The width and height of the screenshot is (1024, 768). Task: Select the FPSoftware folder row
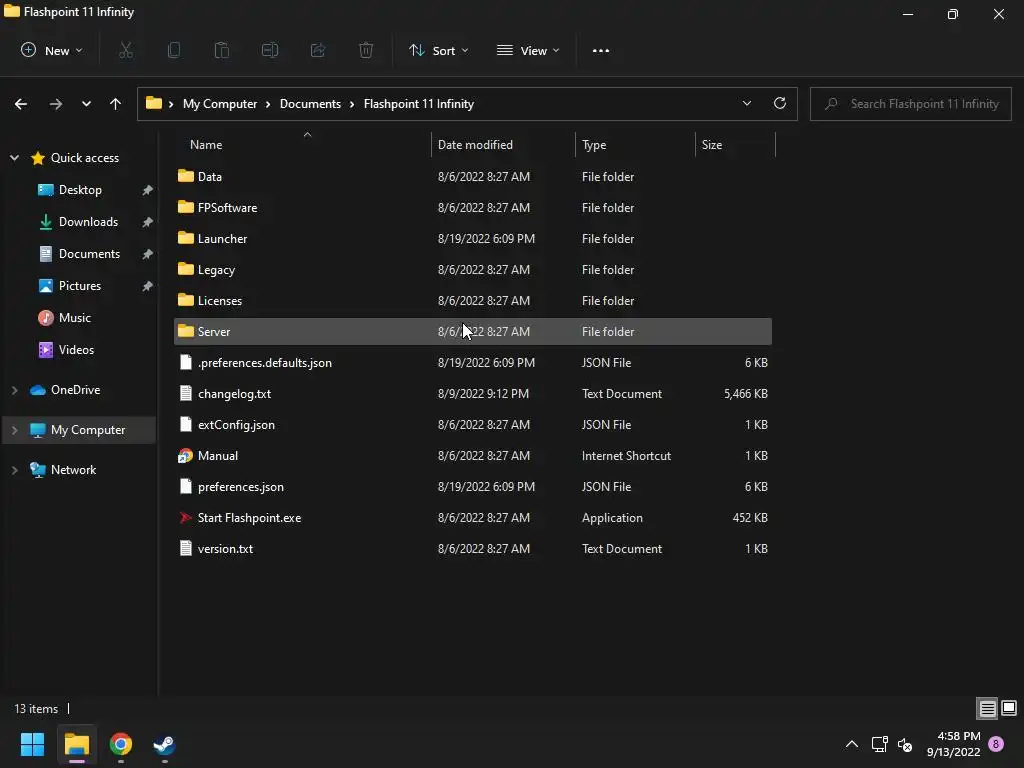[473, 208]
